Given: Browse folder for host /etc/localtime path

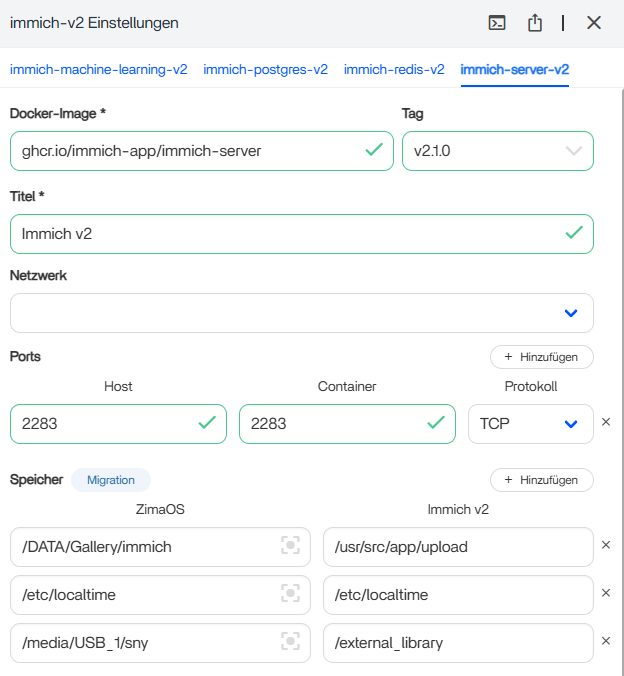Looking at the screenshot, I should click(290, 594).
